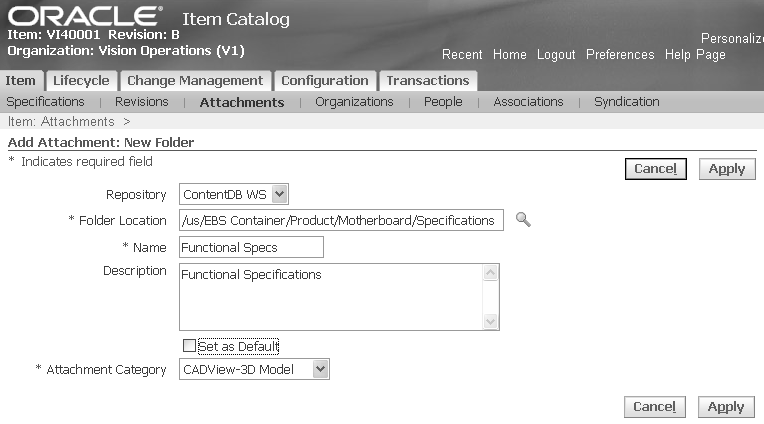Click the Oracle logo in the header

[x=85, y=16]
